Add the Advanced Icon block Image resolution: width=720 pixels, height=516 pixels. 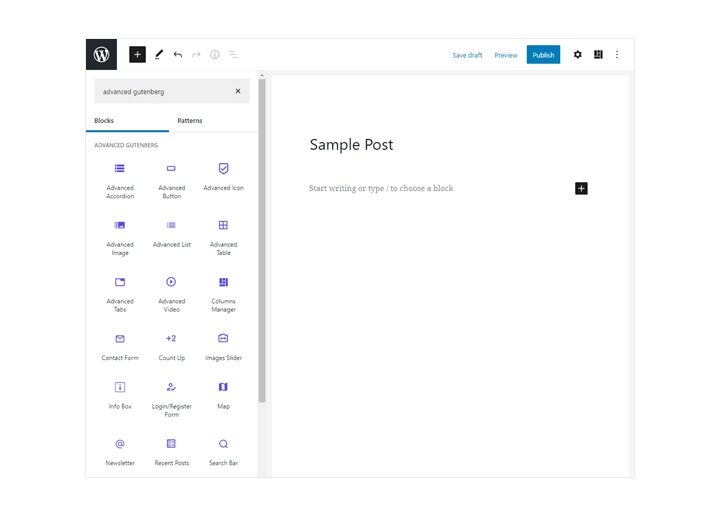click(223, 177)
